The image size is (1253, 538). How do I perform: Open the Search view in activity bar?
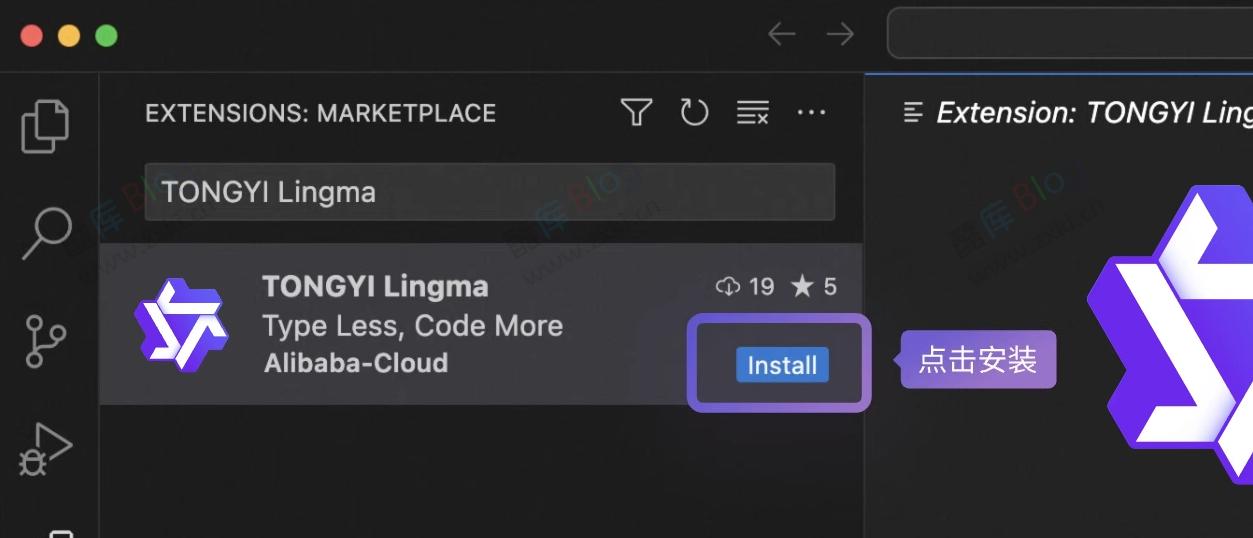point(46,232)
